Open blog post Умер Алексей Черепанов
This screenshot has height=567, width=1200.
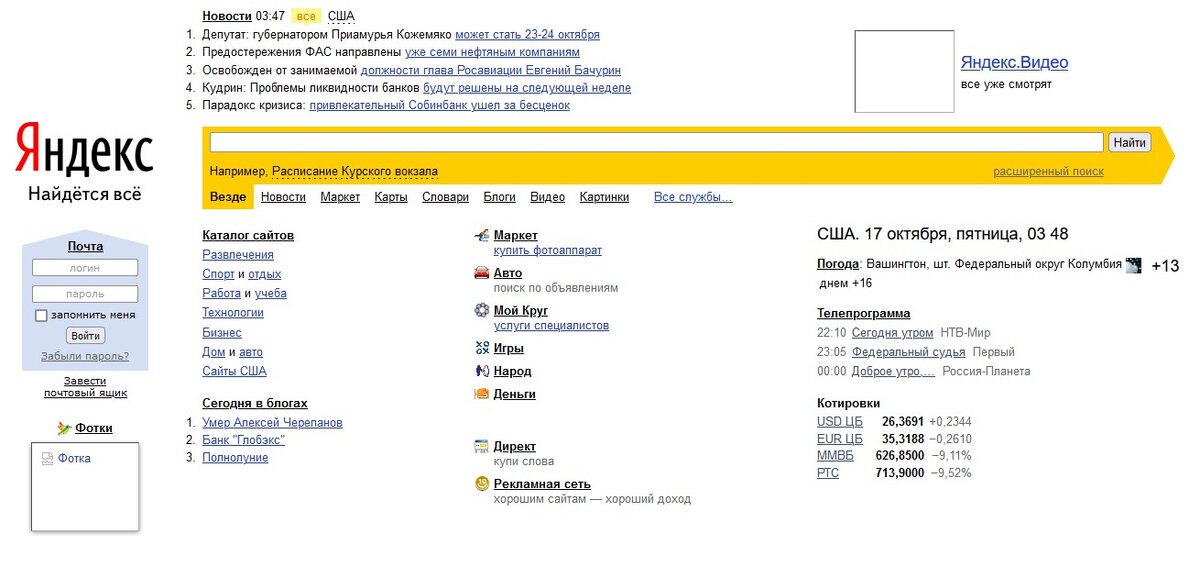272,423
